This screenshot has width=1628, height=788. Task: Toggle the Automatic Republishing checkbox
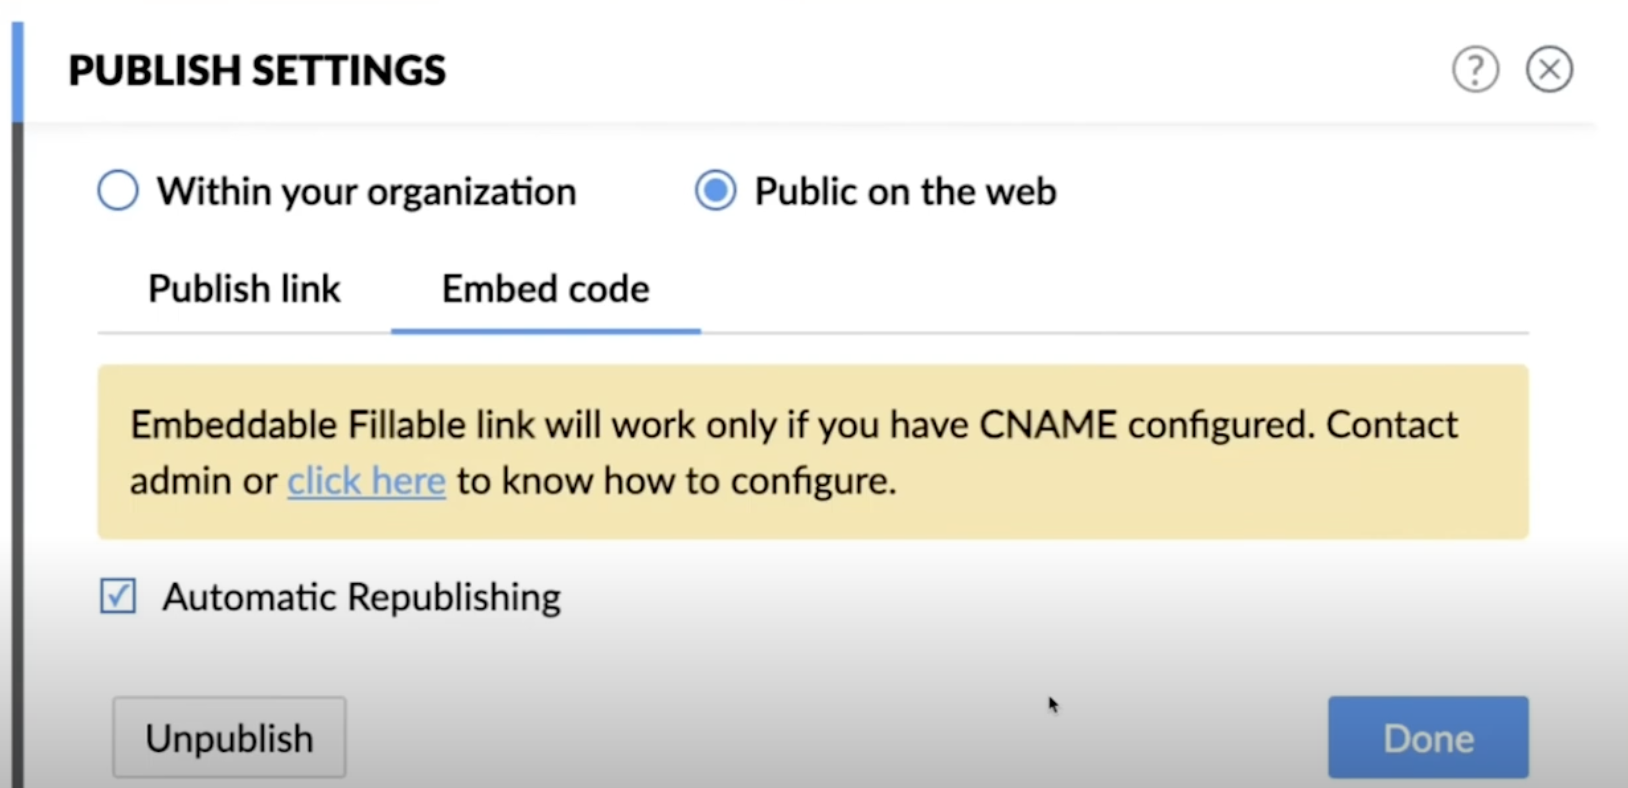pyautogui.click(x=118, y=597)
